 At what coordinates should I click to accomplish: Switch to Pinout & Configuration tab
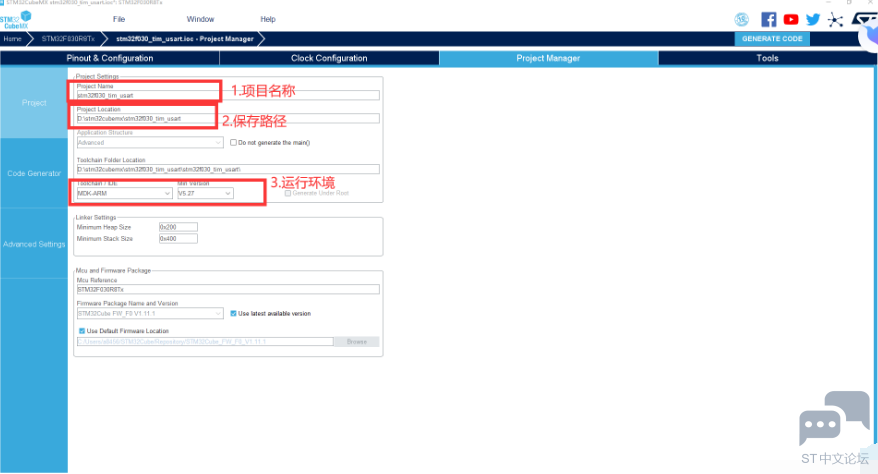110,58
